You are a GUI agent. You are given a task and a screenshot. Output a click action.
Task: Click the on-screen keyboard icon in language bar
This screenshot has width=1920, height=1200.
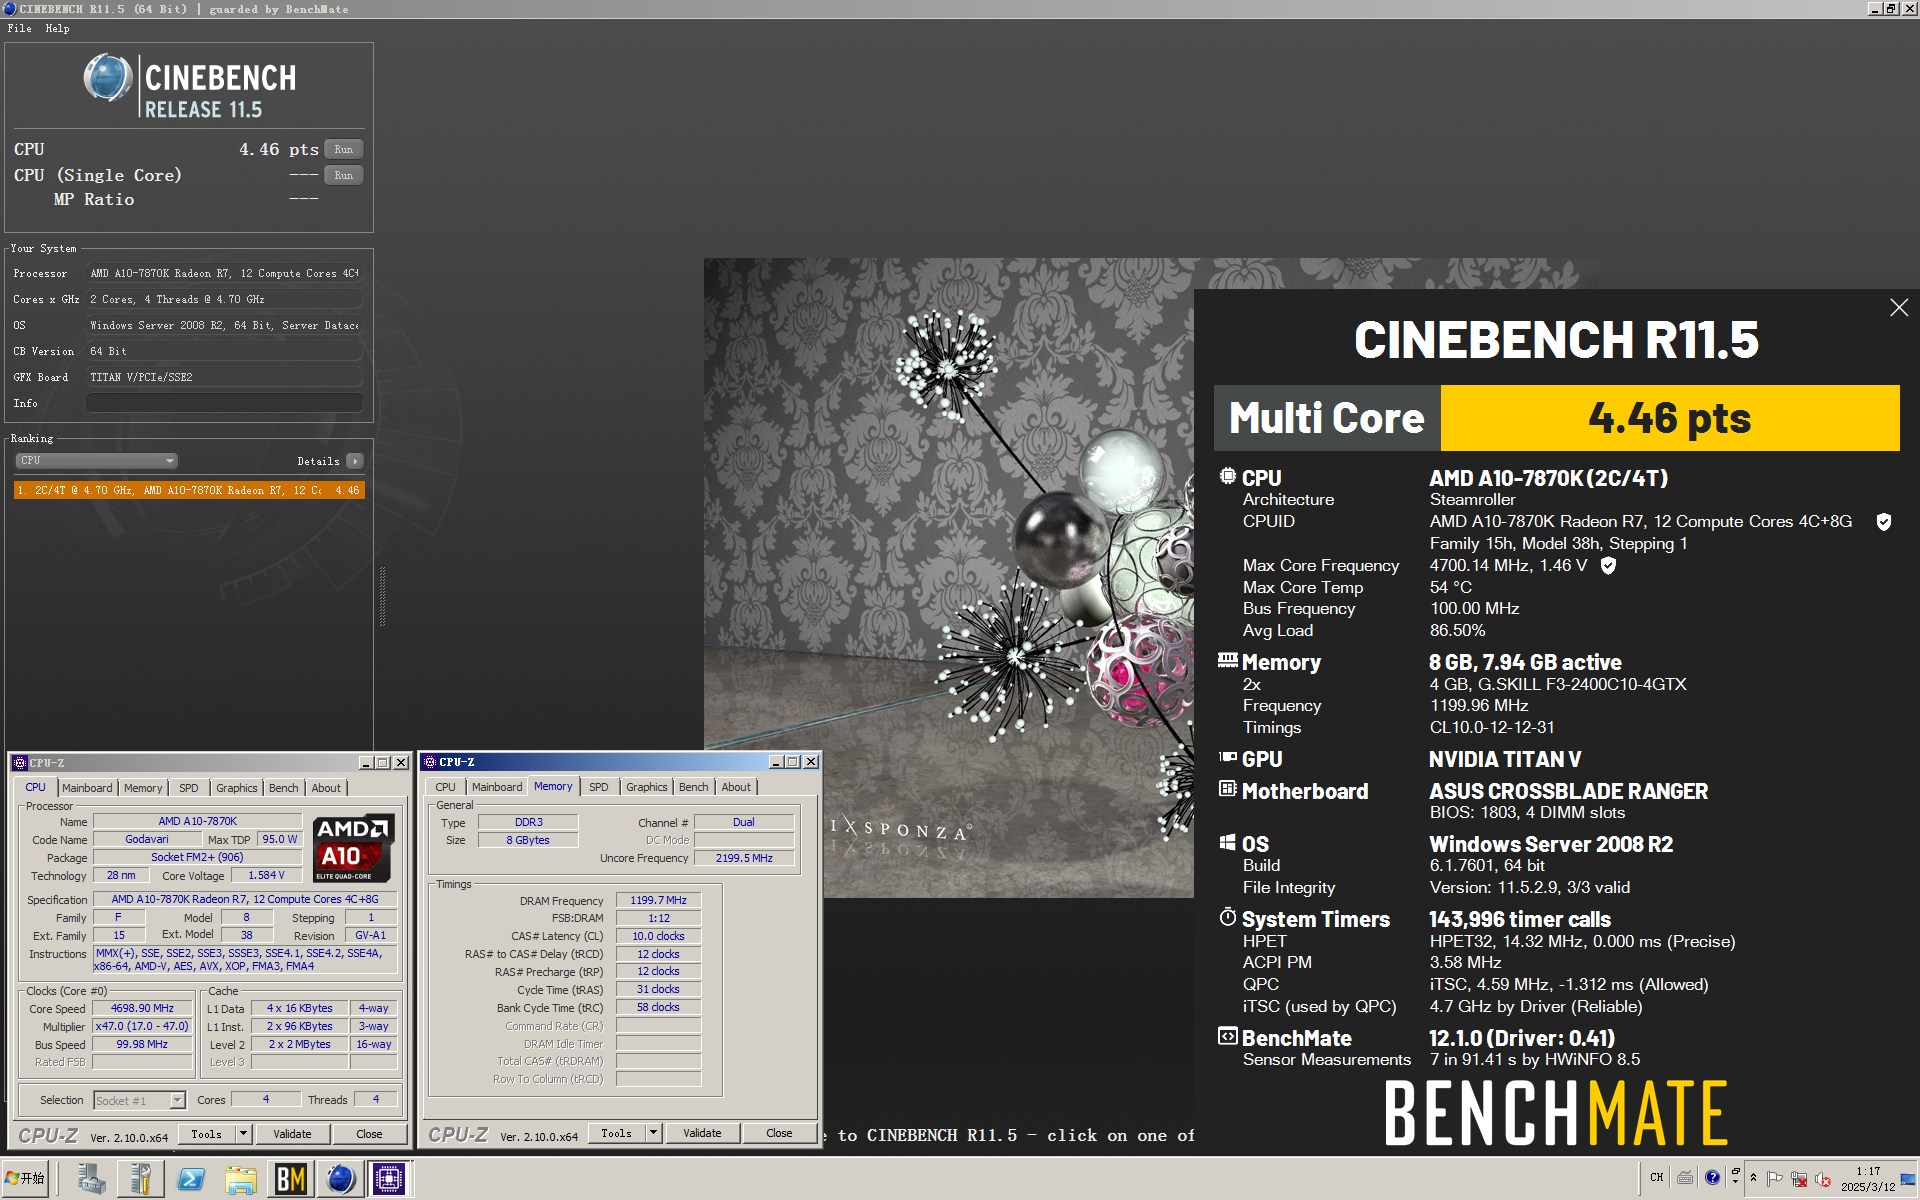click(x=1685, y=1178)
